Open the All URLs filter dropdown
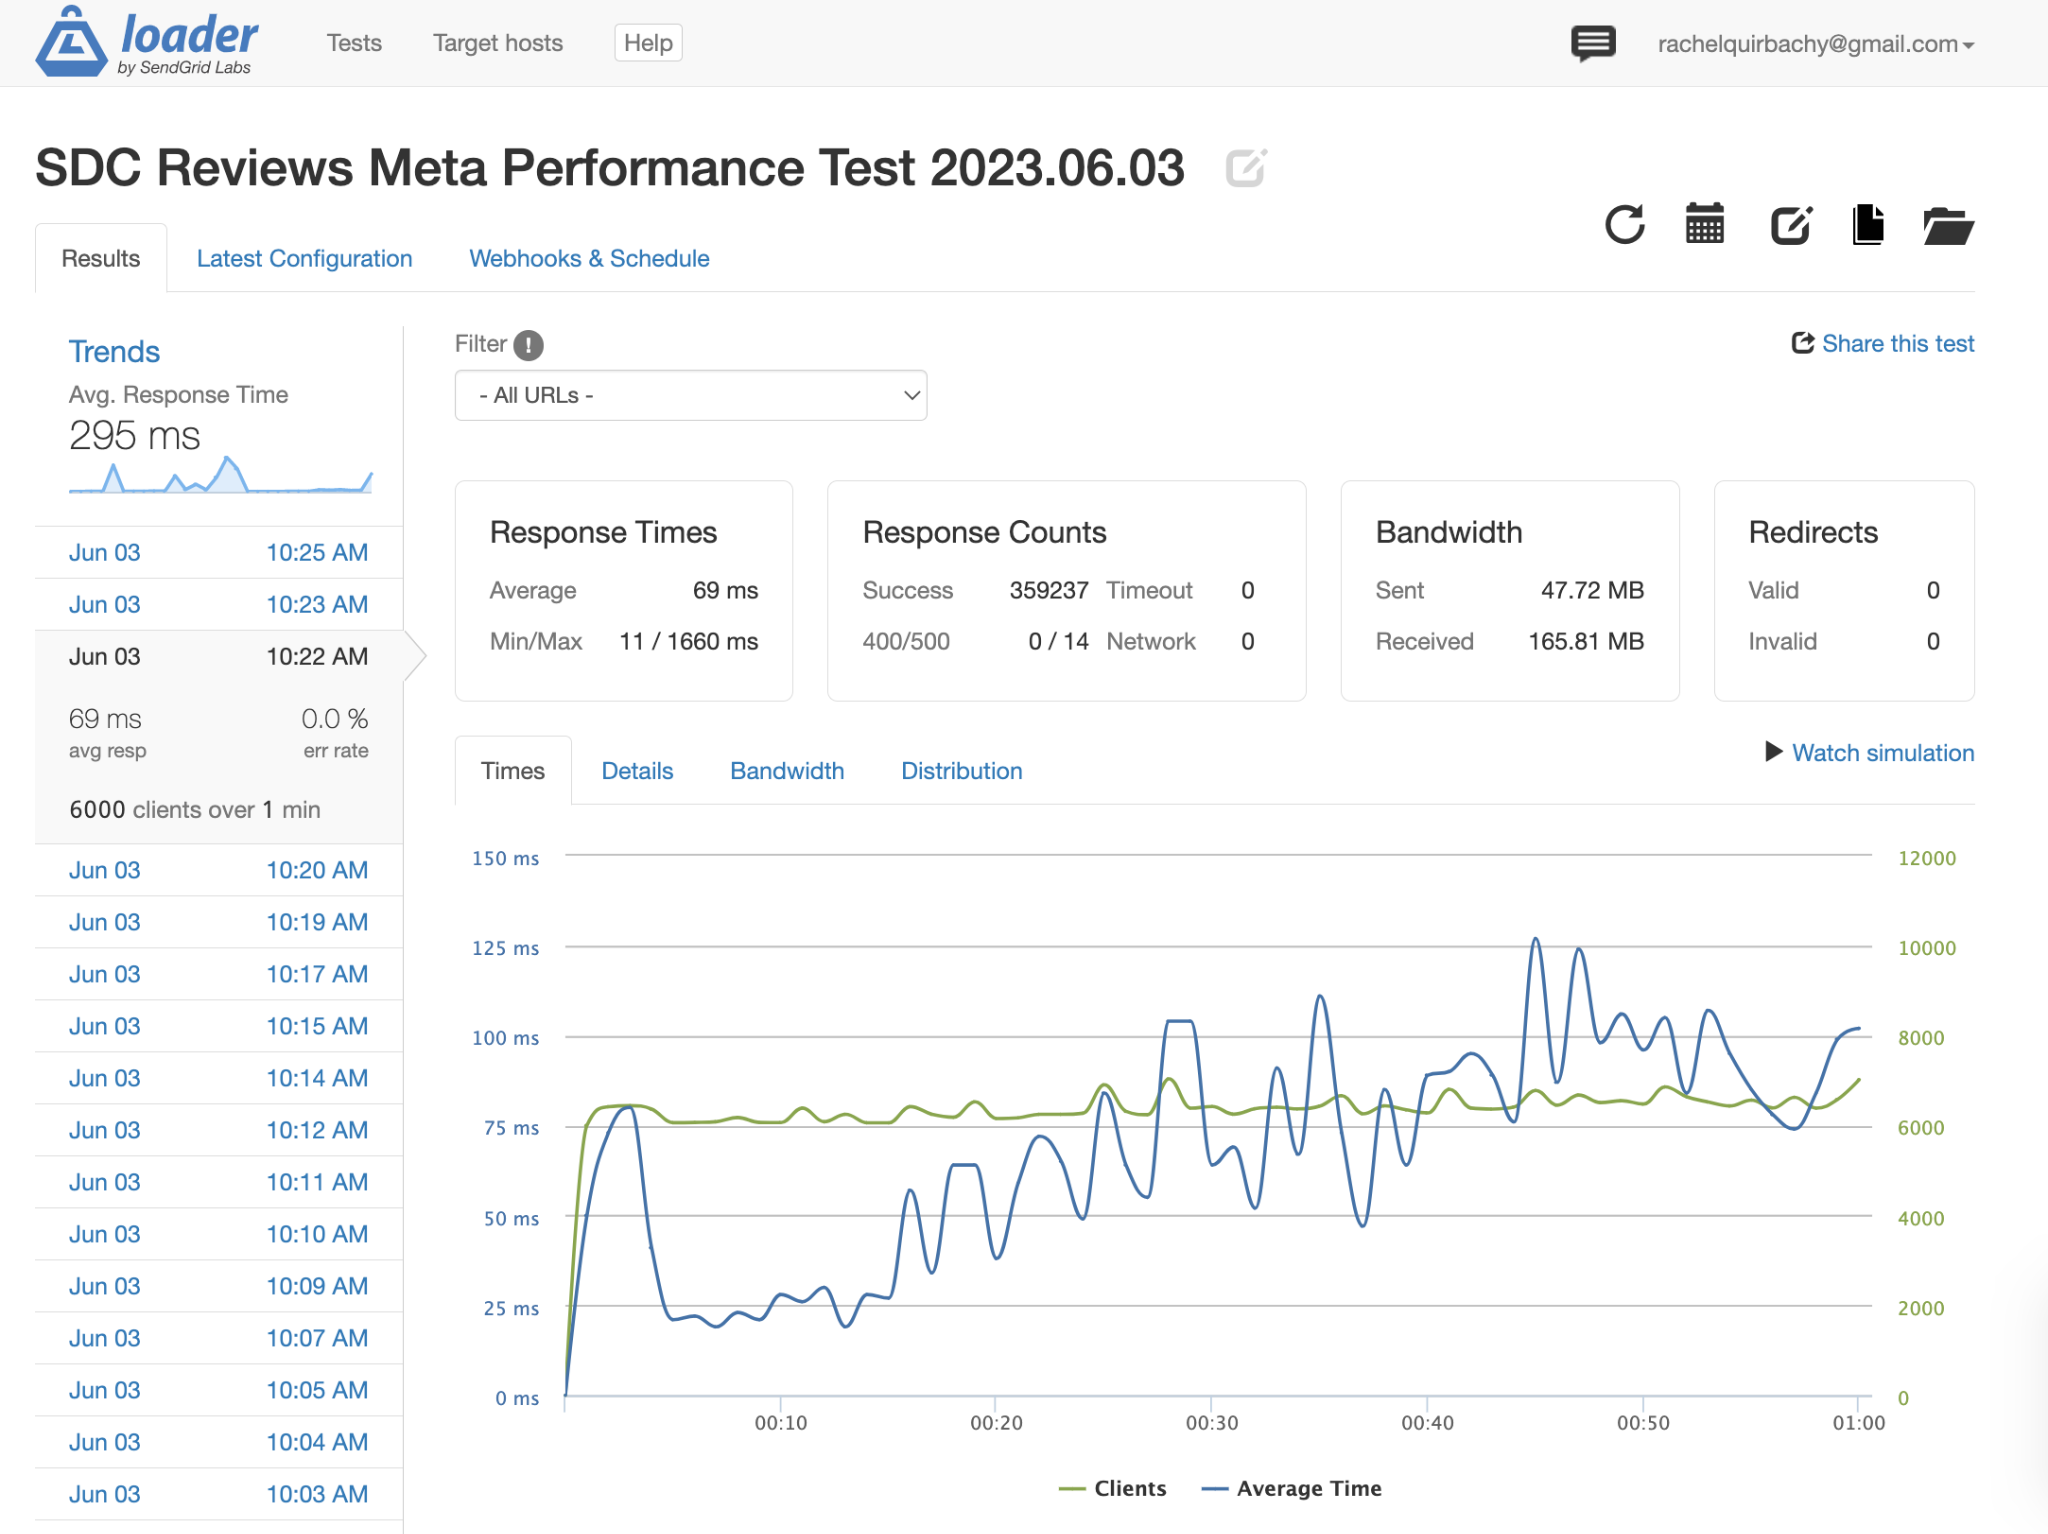Screen dimensions: 2048x1534 click(x=690, y=396)
